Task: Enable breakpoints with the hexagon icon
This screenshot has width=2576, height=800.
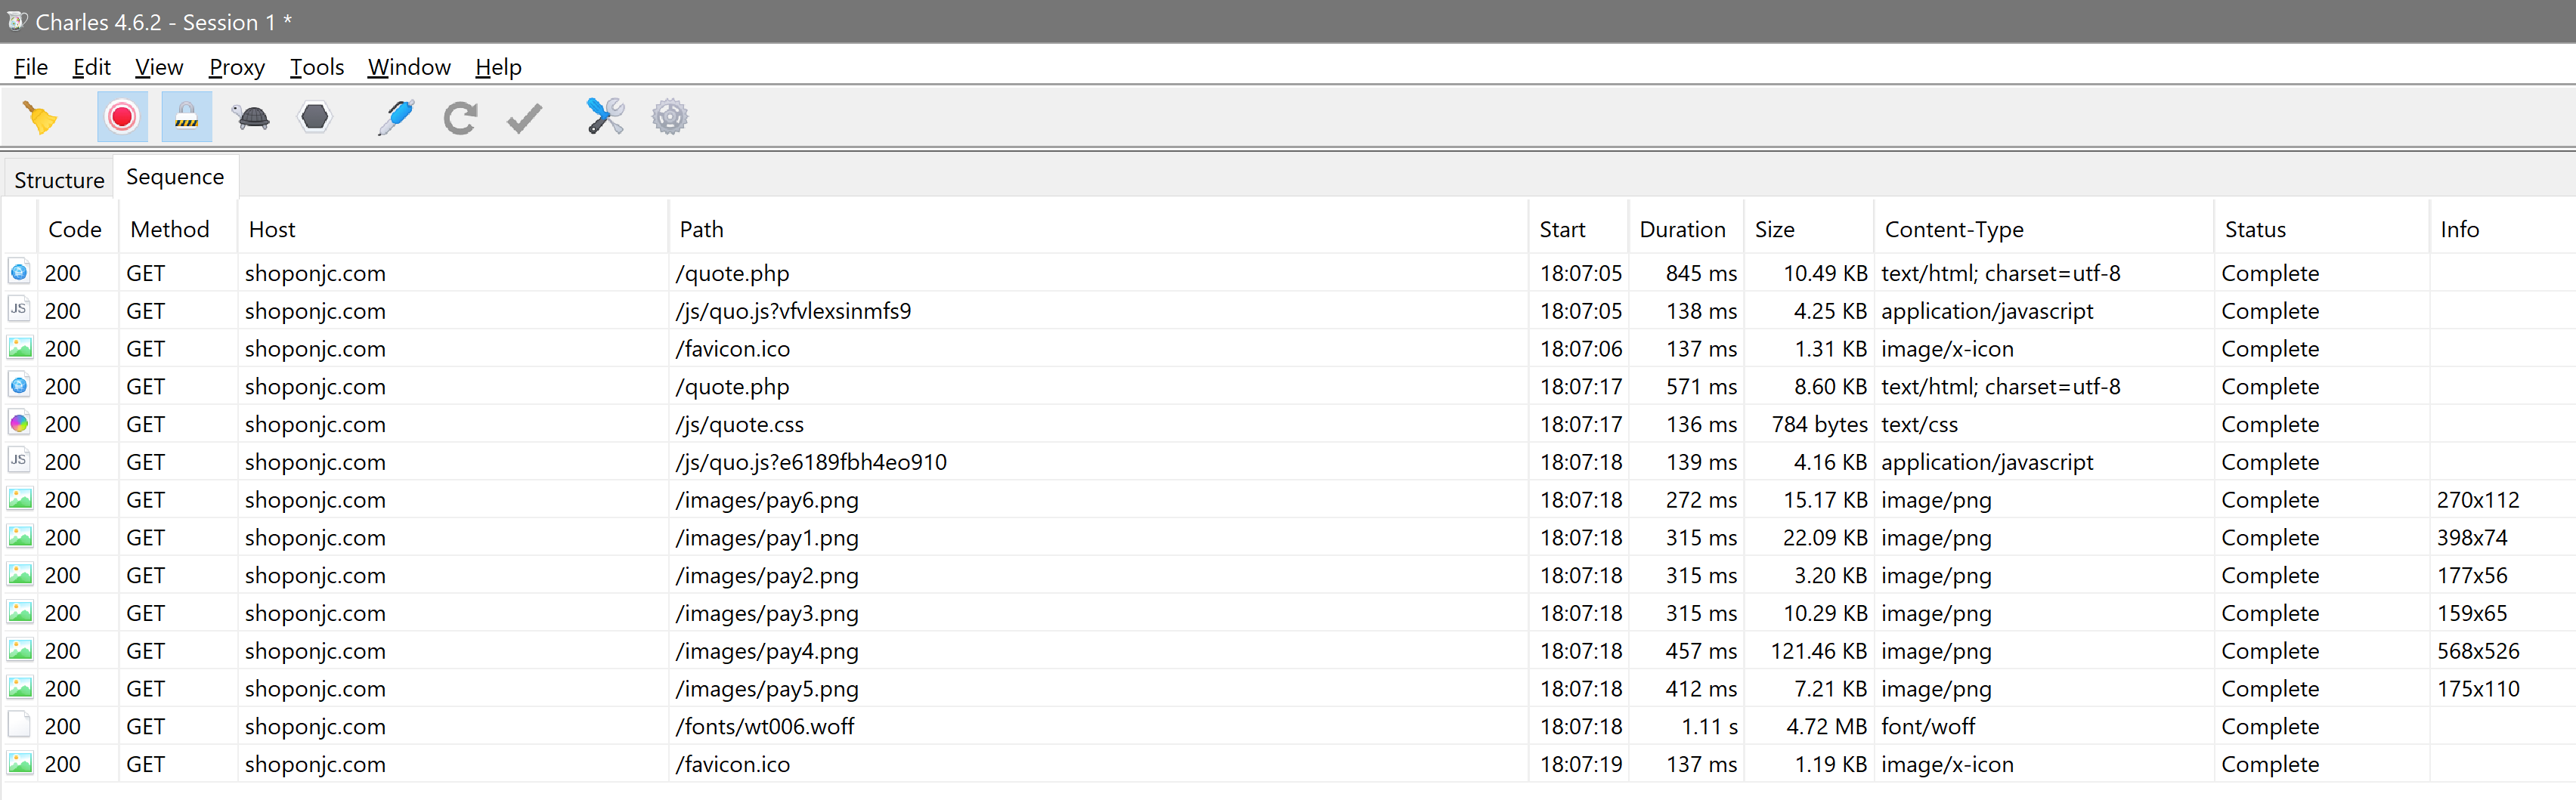Action: coord(315,117)
